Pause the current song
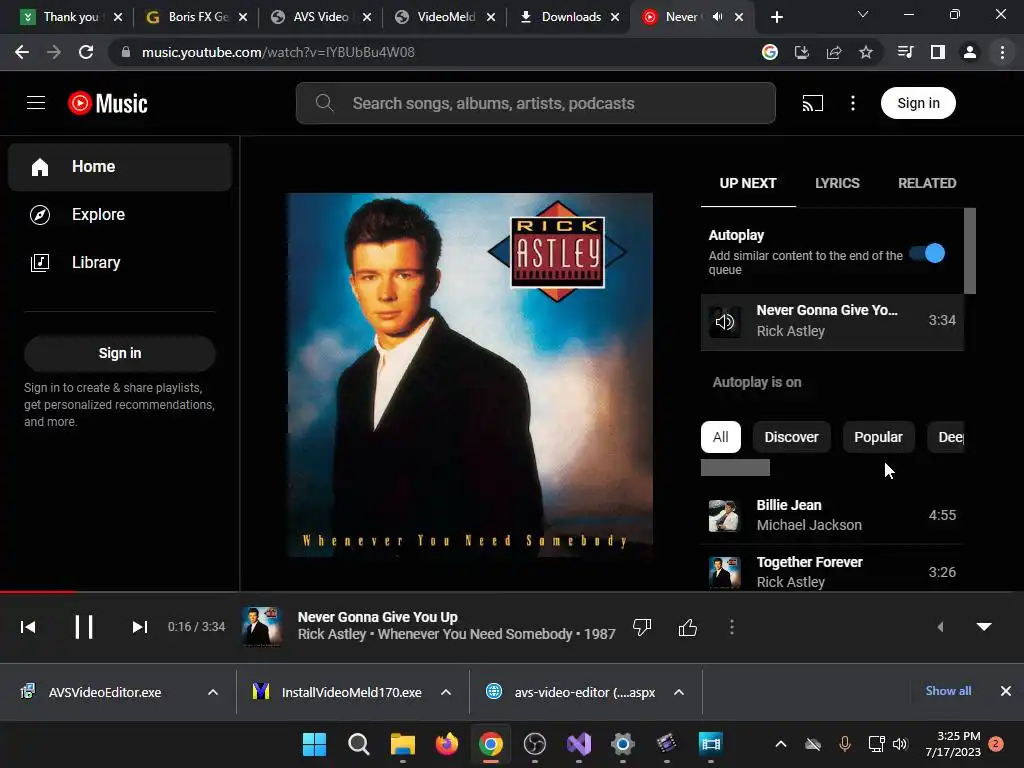 [84, 627]
